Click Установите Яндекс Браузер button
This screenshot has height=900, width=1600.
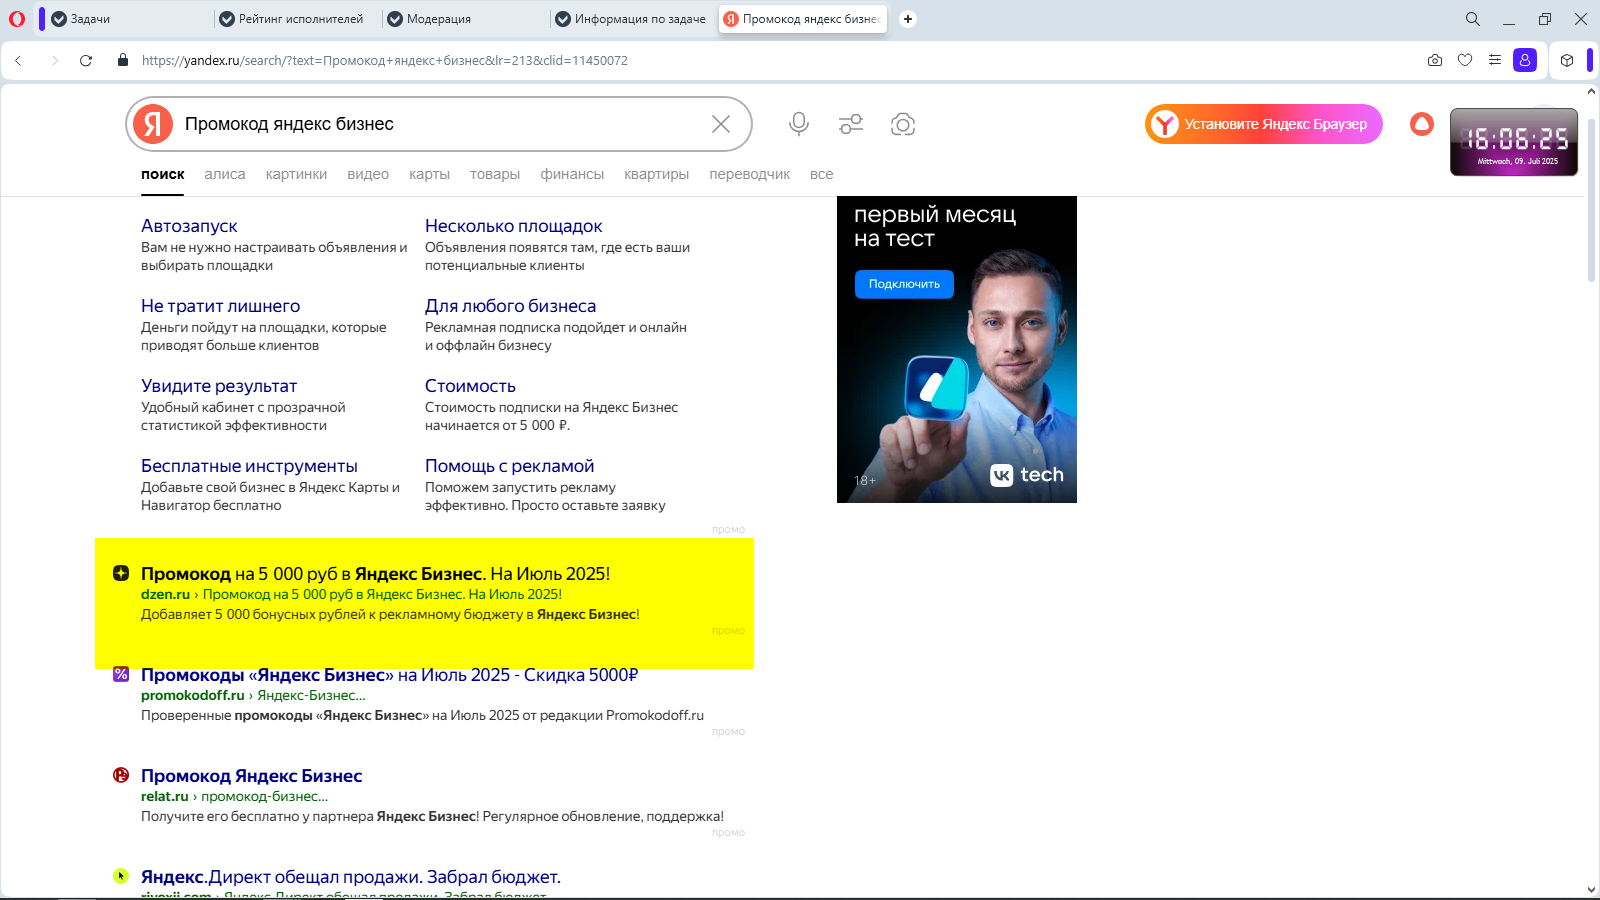click(x=1264, y=124)
